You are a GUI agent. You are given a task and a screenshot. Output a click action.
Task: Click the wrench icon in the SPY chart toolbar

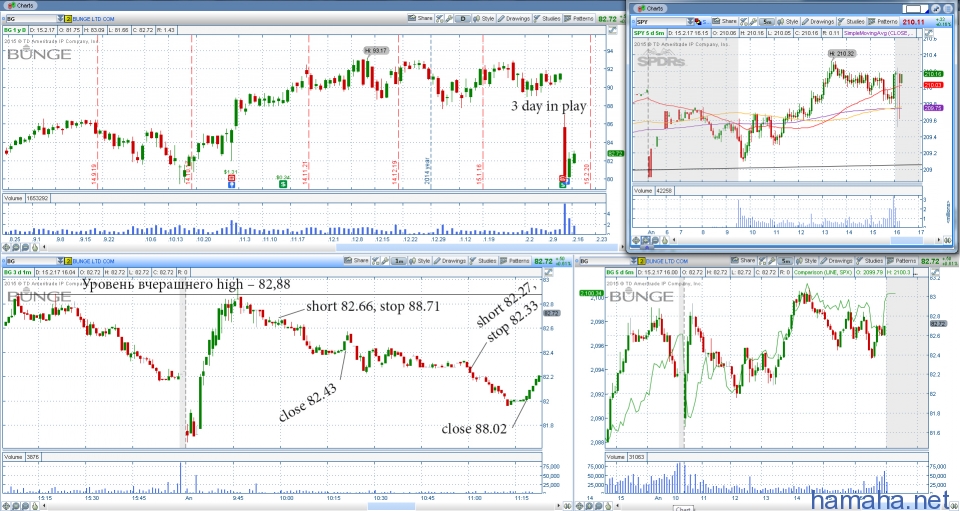click(753, 21)
